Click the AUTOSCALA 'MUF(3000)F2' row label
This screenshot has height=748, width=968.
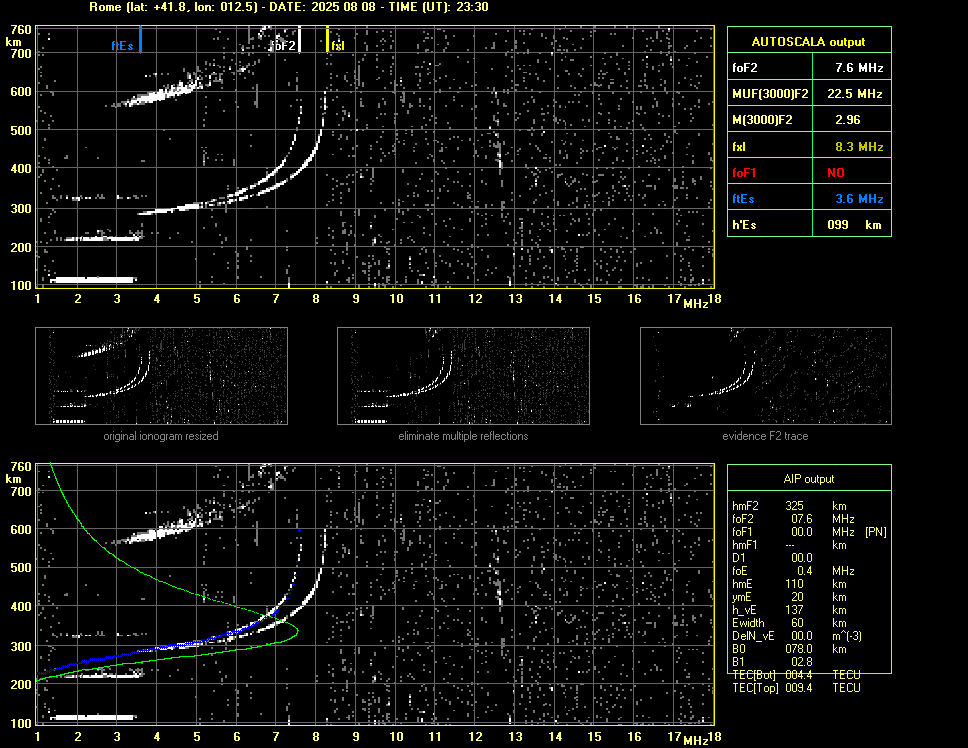click(770, 94)
